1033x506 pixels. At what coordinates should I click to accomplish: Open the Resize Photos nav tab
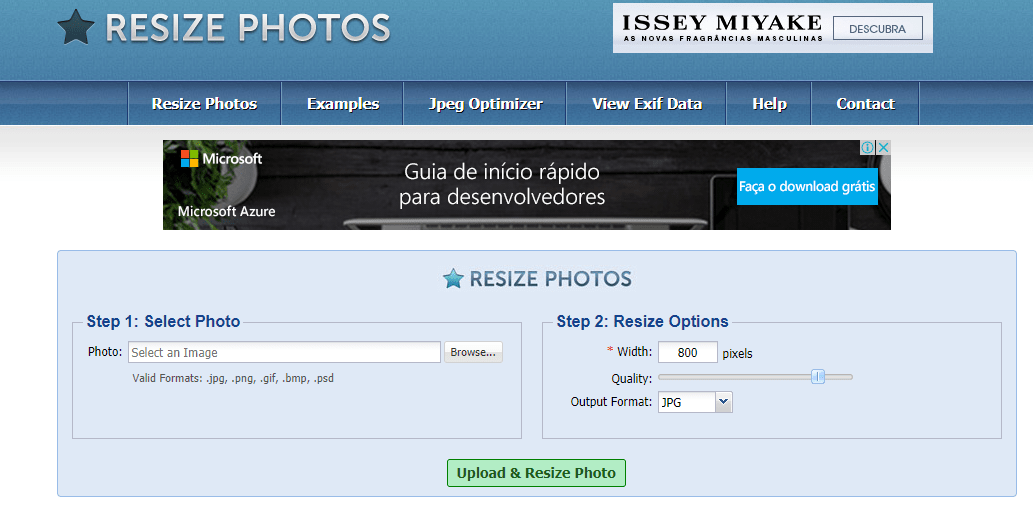[204, 104]
